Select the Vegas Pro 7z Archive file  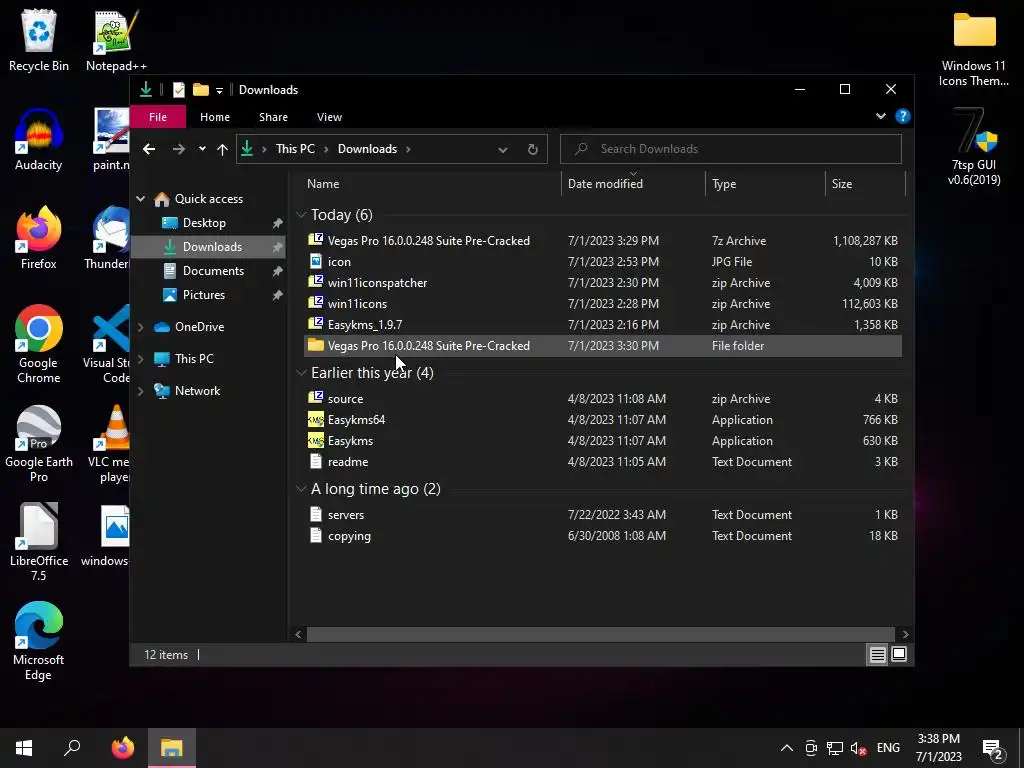click(603, 240)
